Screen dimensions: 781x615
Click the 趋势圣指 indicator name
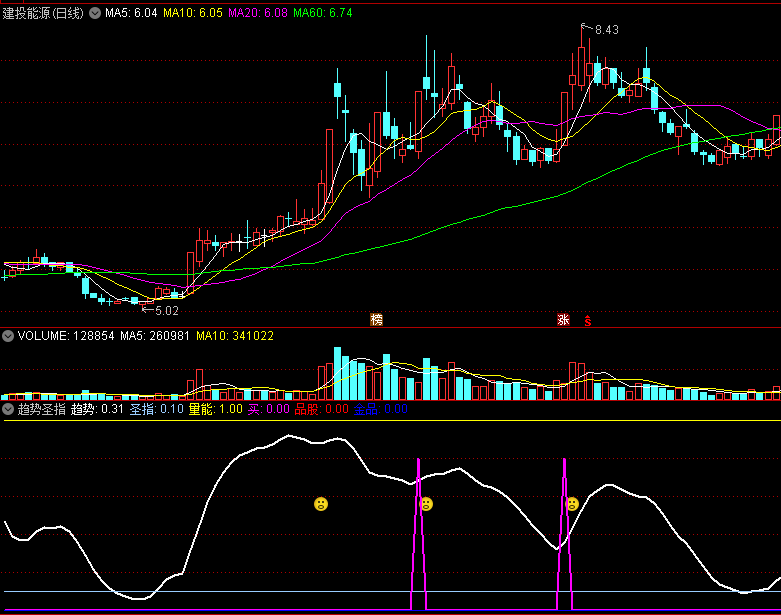coord(42,409)
